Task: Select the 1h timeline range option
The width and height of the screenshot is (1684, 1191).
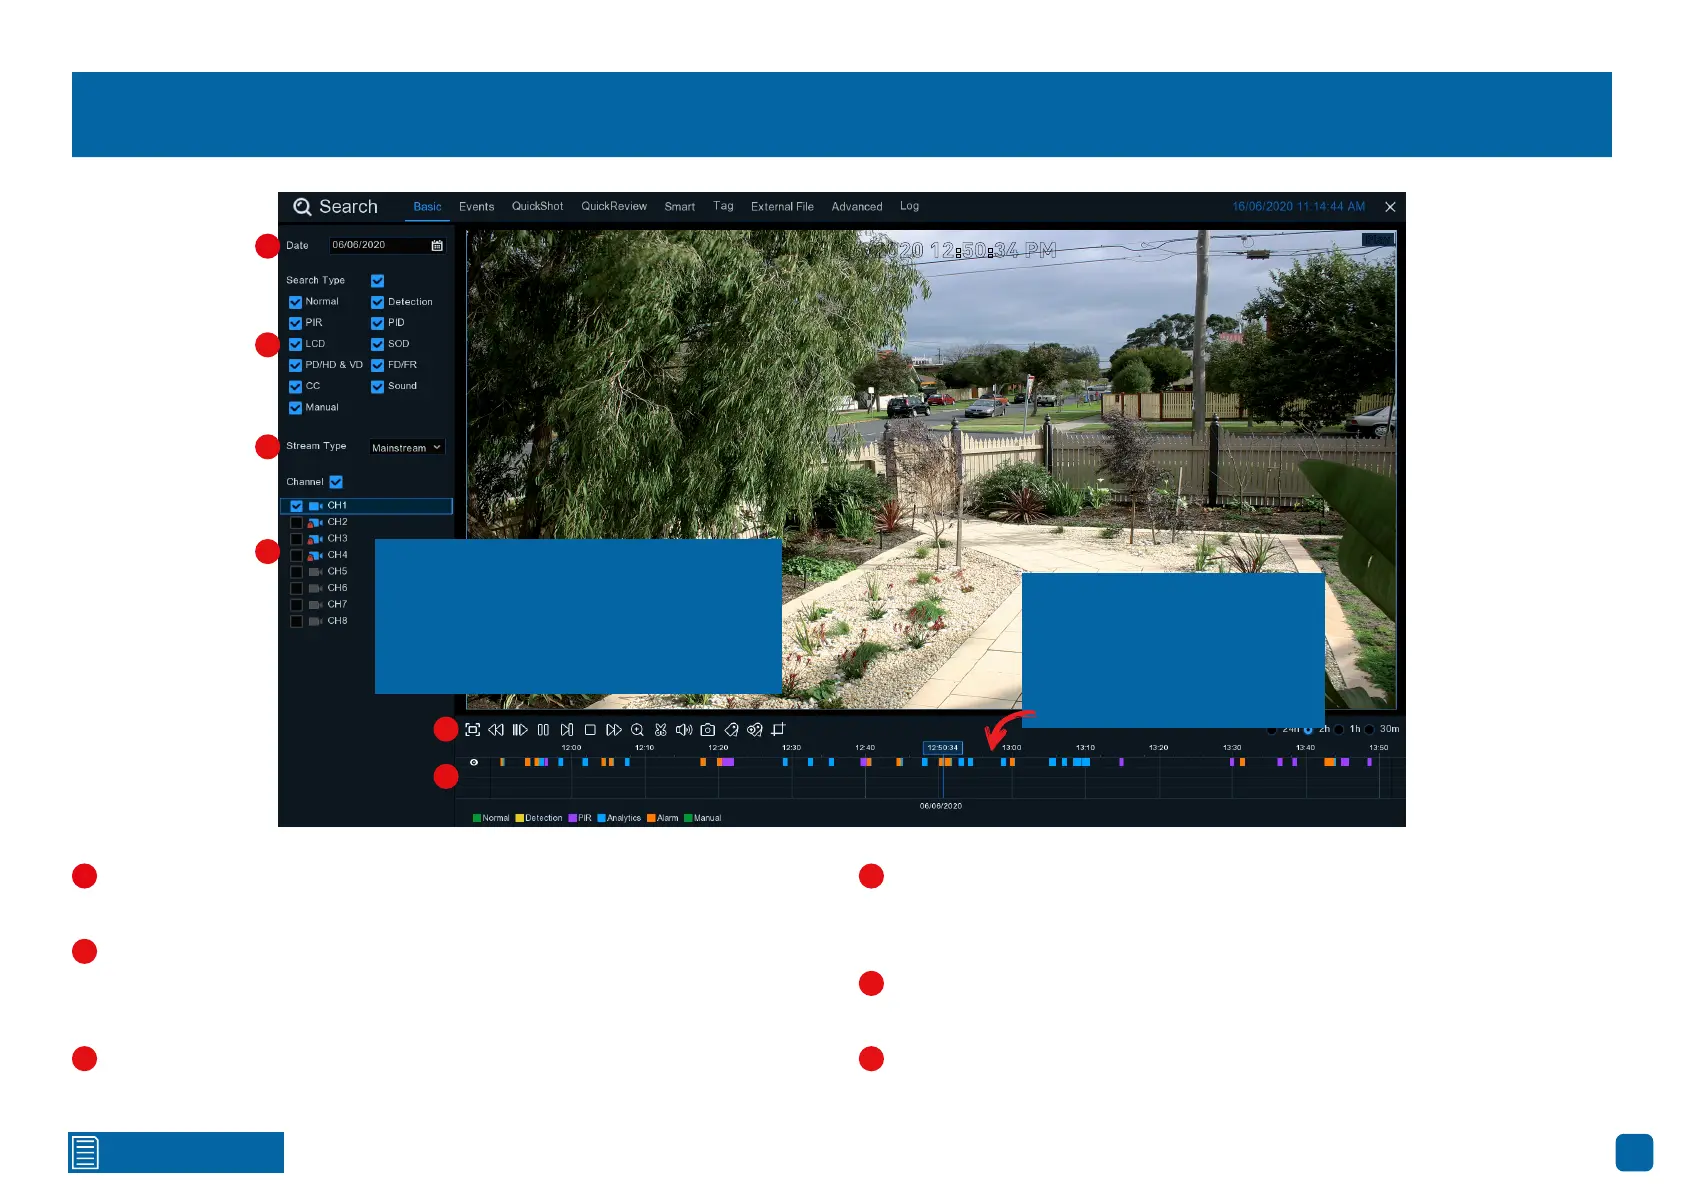Action: 1339,729
